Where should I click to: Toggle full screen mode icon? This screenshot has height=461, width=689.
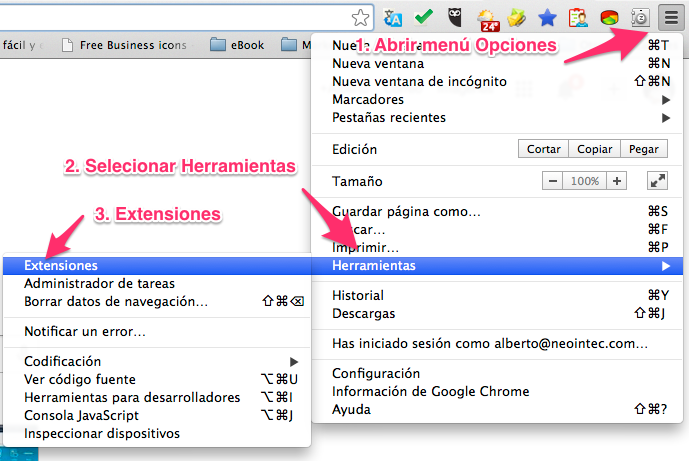[657, 181]
